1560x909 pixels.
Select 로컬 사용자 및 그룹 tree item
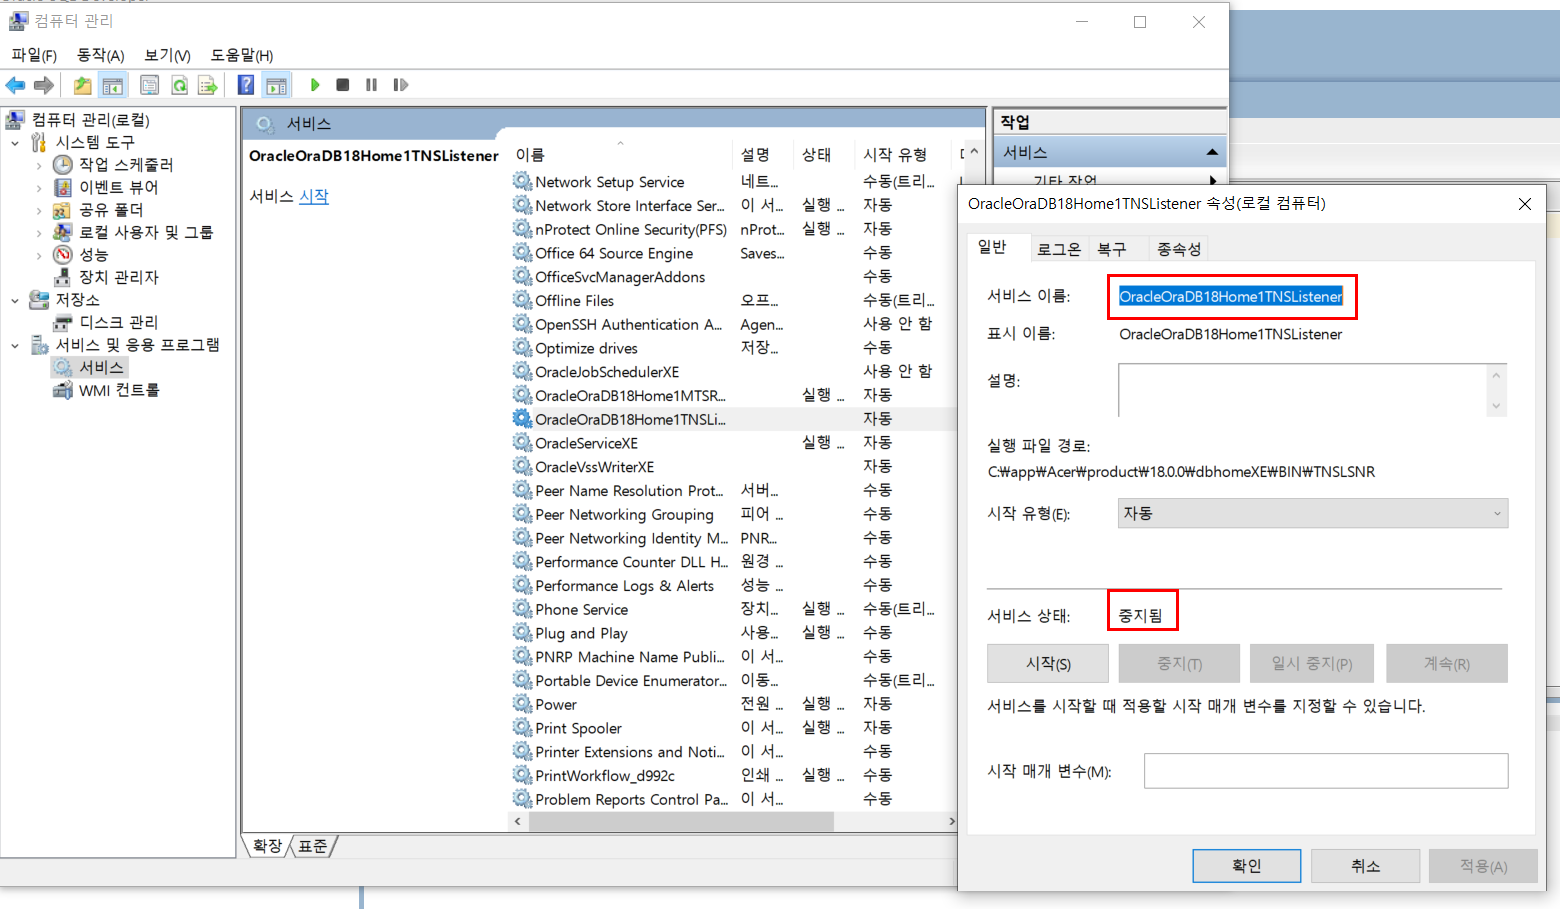click(146, 232)
